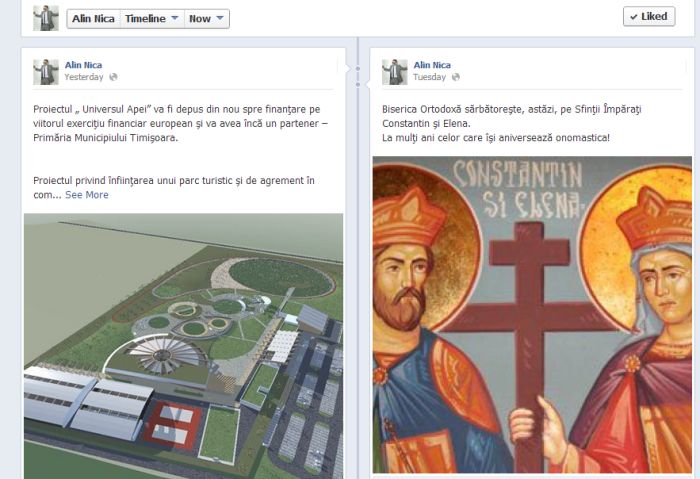Click globe privacy icon next to Tuesday

point(455,77)
